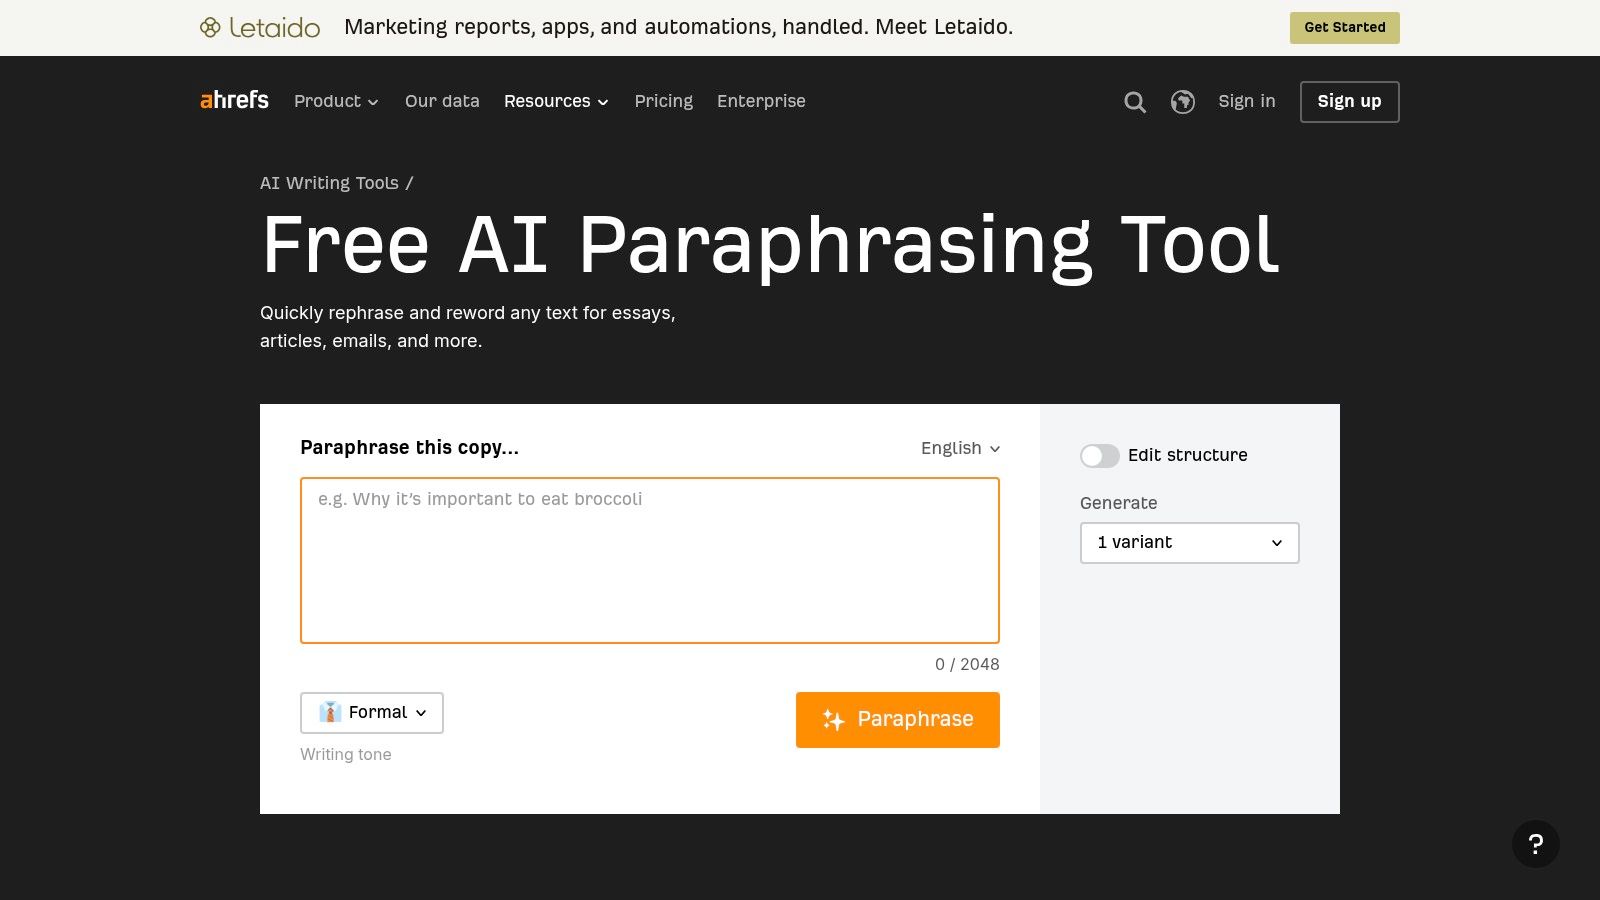Expand the Product menu
Viewport: 1600px width, 900px height.
(336, 101)
